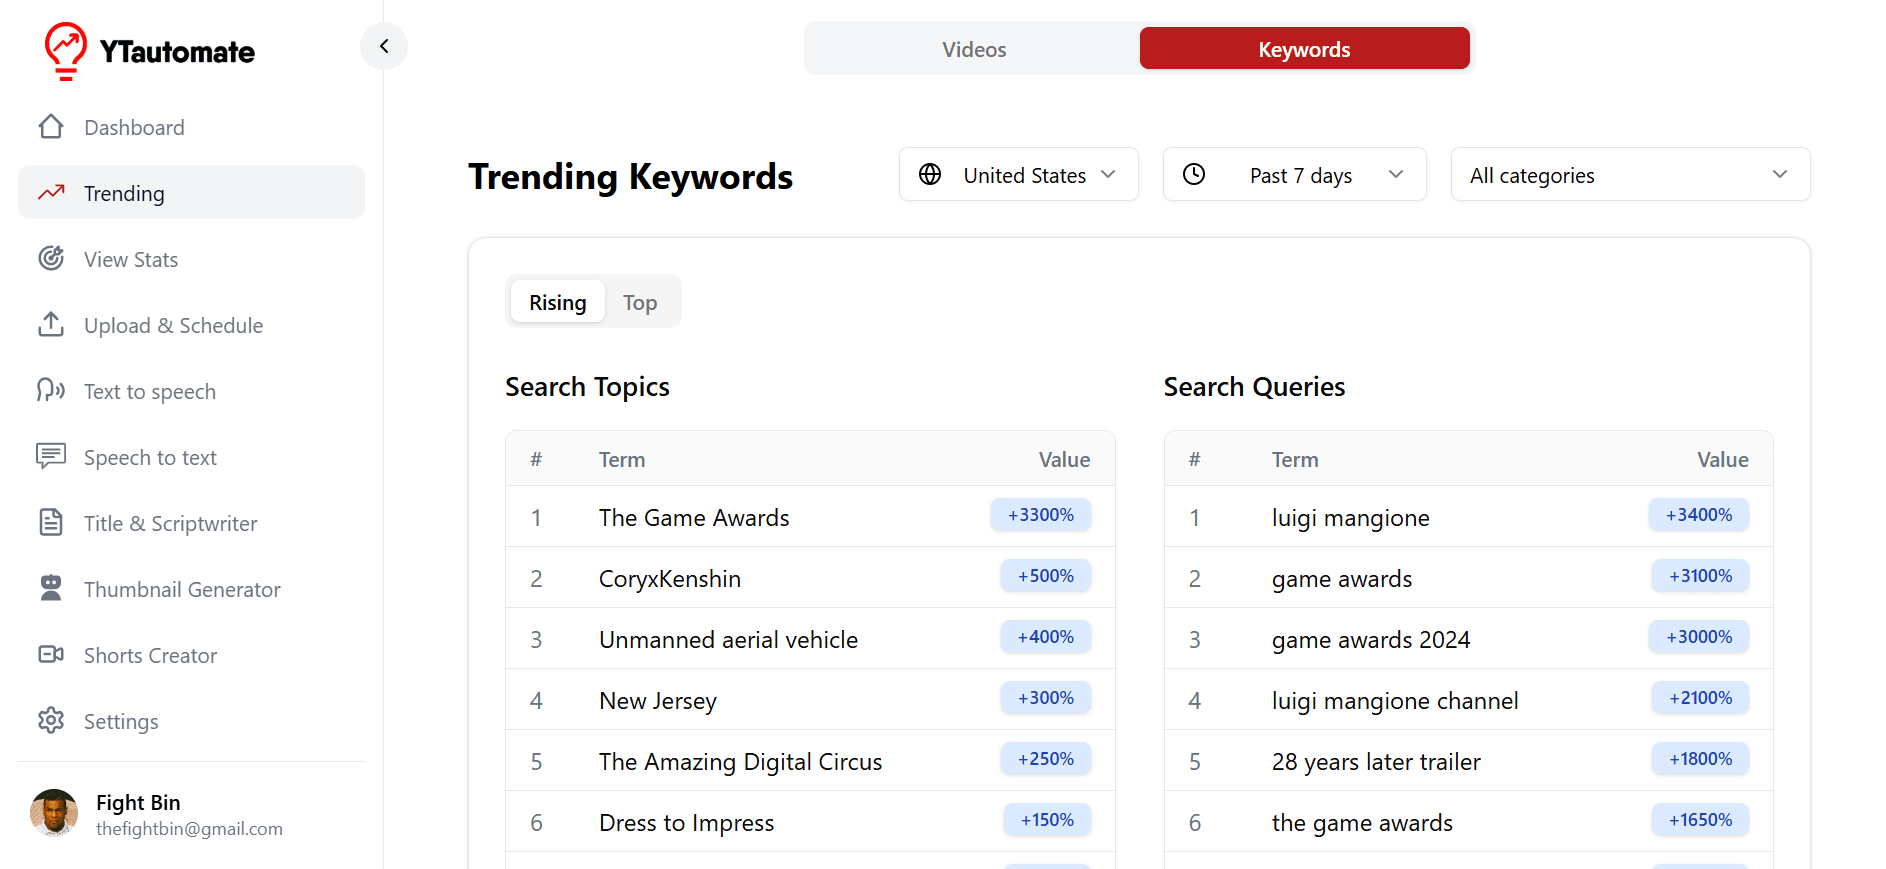Viewport: 1886px width, 869px height.
Task: Click the +3400% value badge
Action: 1699,514
